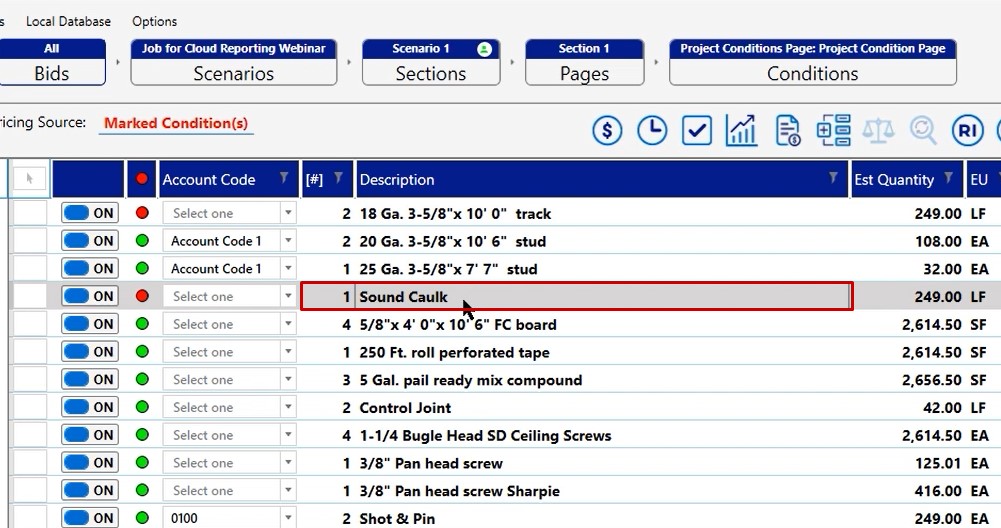The height and width of the screenshot is (528, 1001).
Task: Click the dollar sign pricing icon
Action: (x=607, y=130)
